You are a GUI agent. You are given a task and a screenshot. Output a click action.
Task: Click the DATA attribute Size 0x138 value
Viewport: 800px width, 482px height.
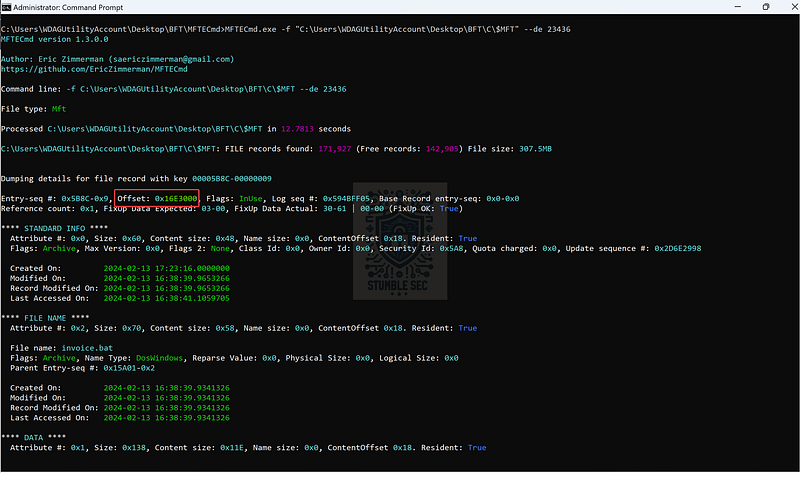click(x=134, y=447)
